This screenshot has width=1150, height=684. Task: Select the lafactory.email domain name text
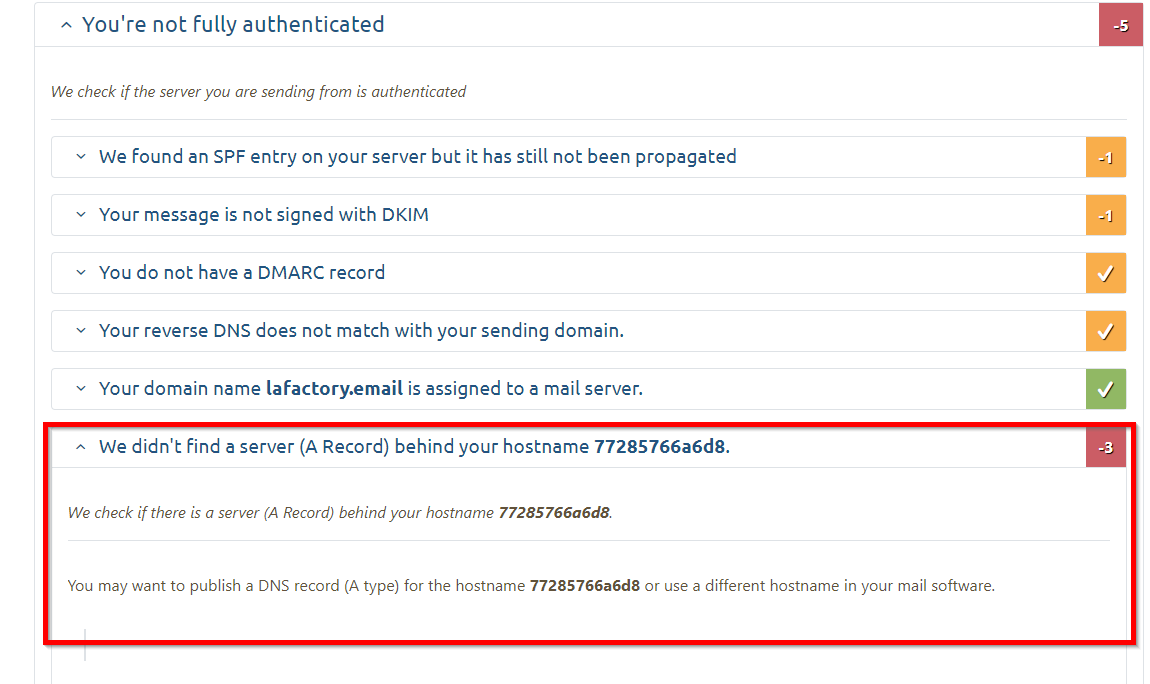coord(334,389)
